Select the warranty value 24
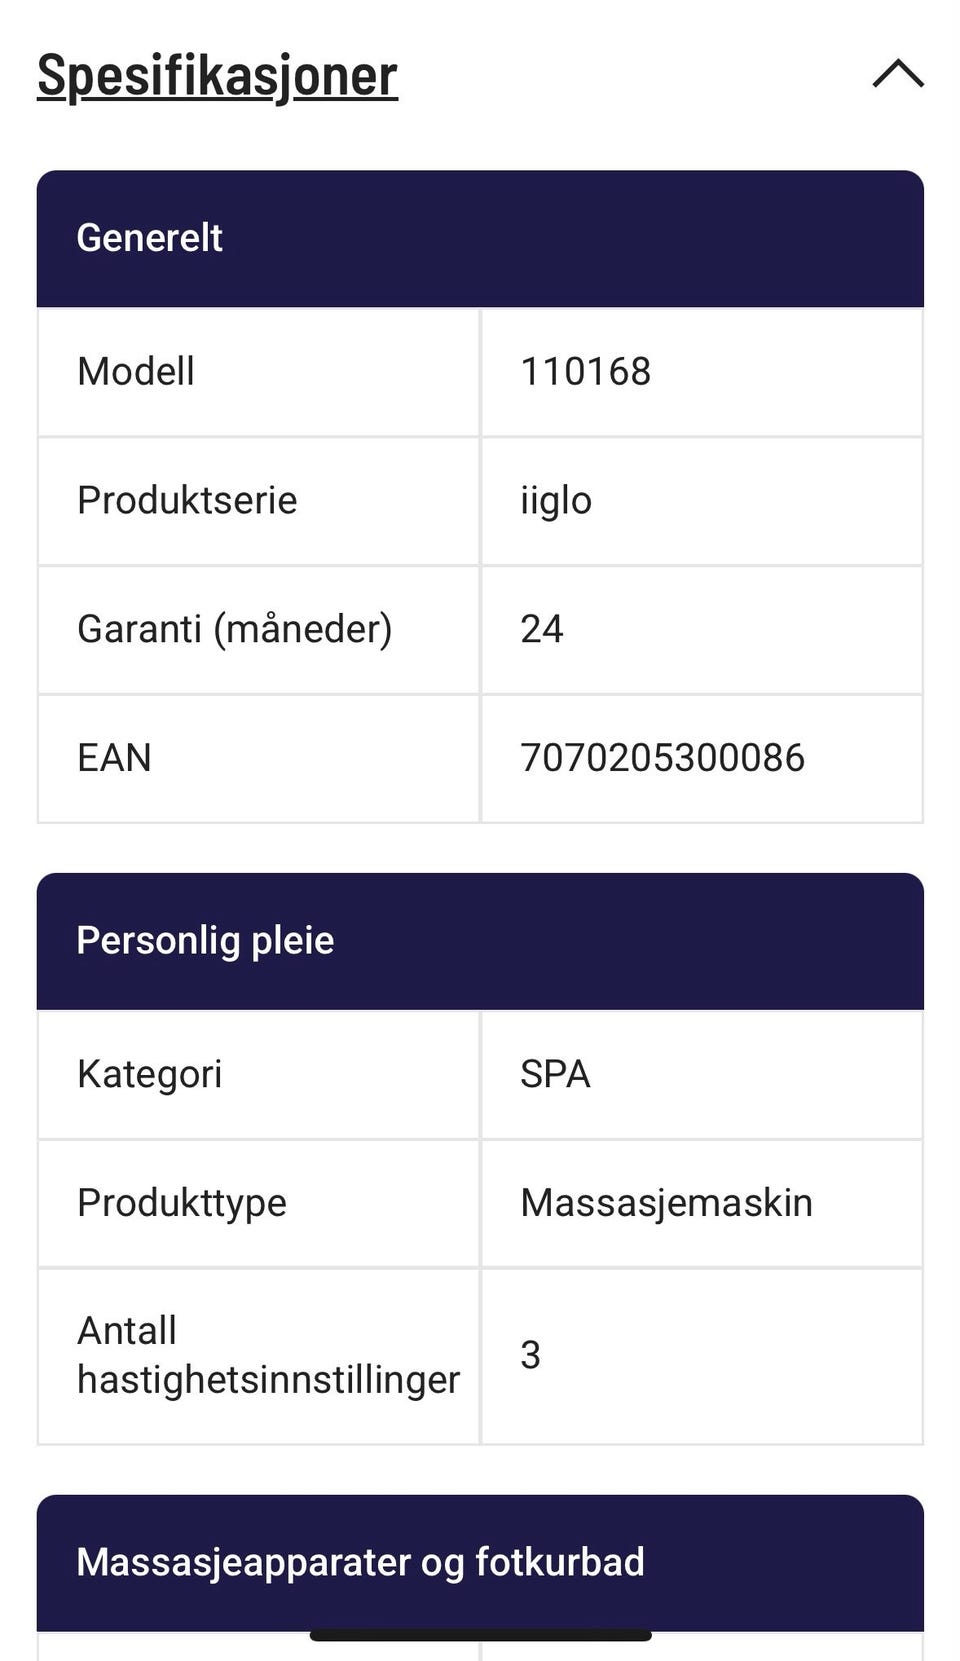Image resolution: width=960 pixels, height=1661 pixels. tap(542, 629)
